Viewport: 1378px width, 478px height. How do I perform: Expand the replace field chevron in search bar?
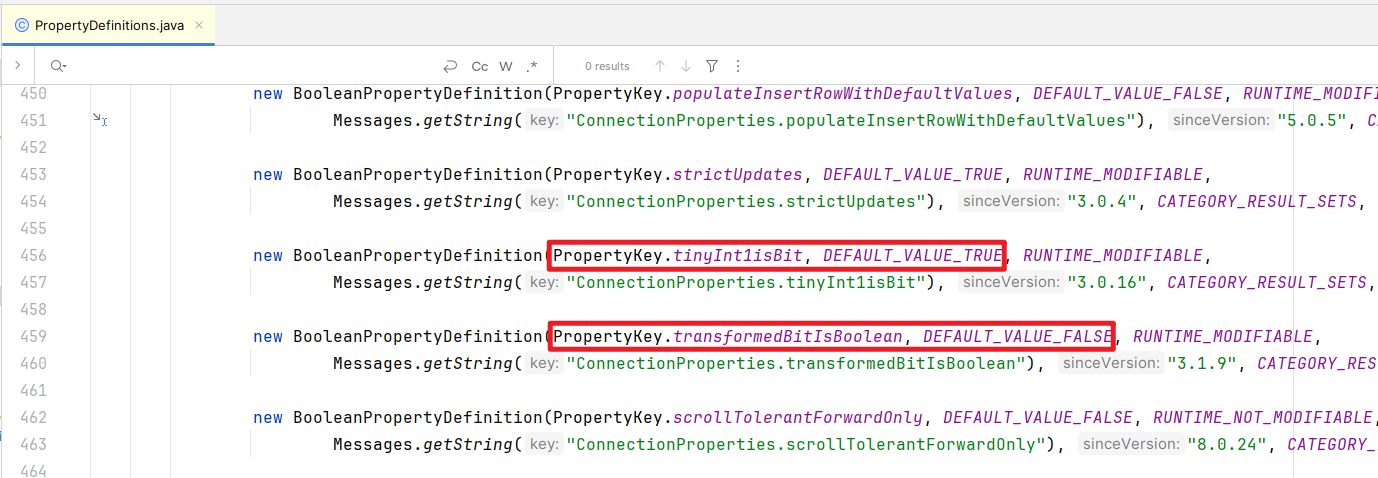tap(18, 66)
